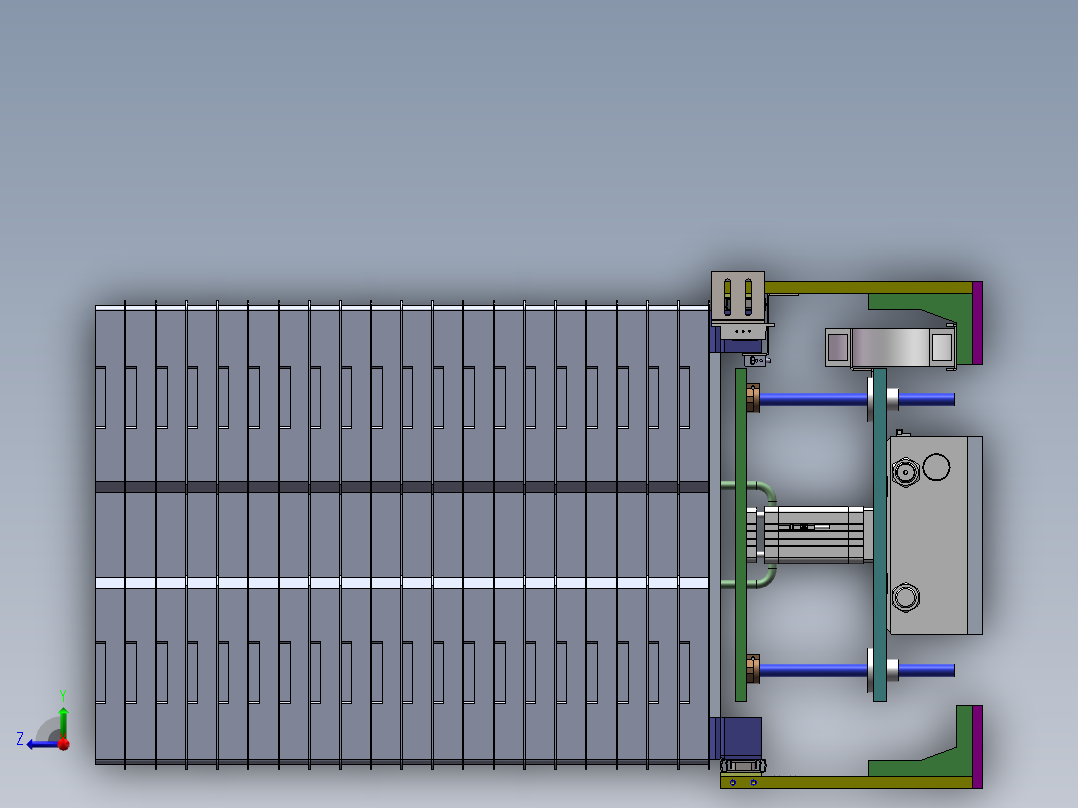Select the silver horizontal cylinder
The width and height of the screenshot is (1078, 808).
[x=890, y=347]
